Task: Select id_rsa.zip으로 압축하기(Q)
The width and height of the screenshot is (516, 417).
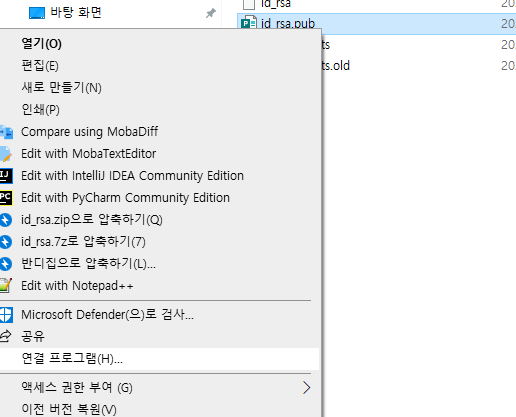Action: [x=92, y=220]
